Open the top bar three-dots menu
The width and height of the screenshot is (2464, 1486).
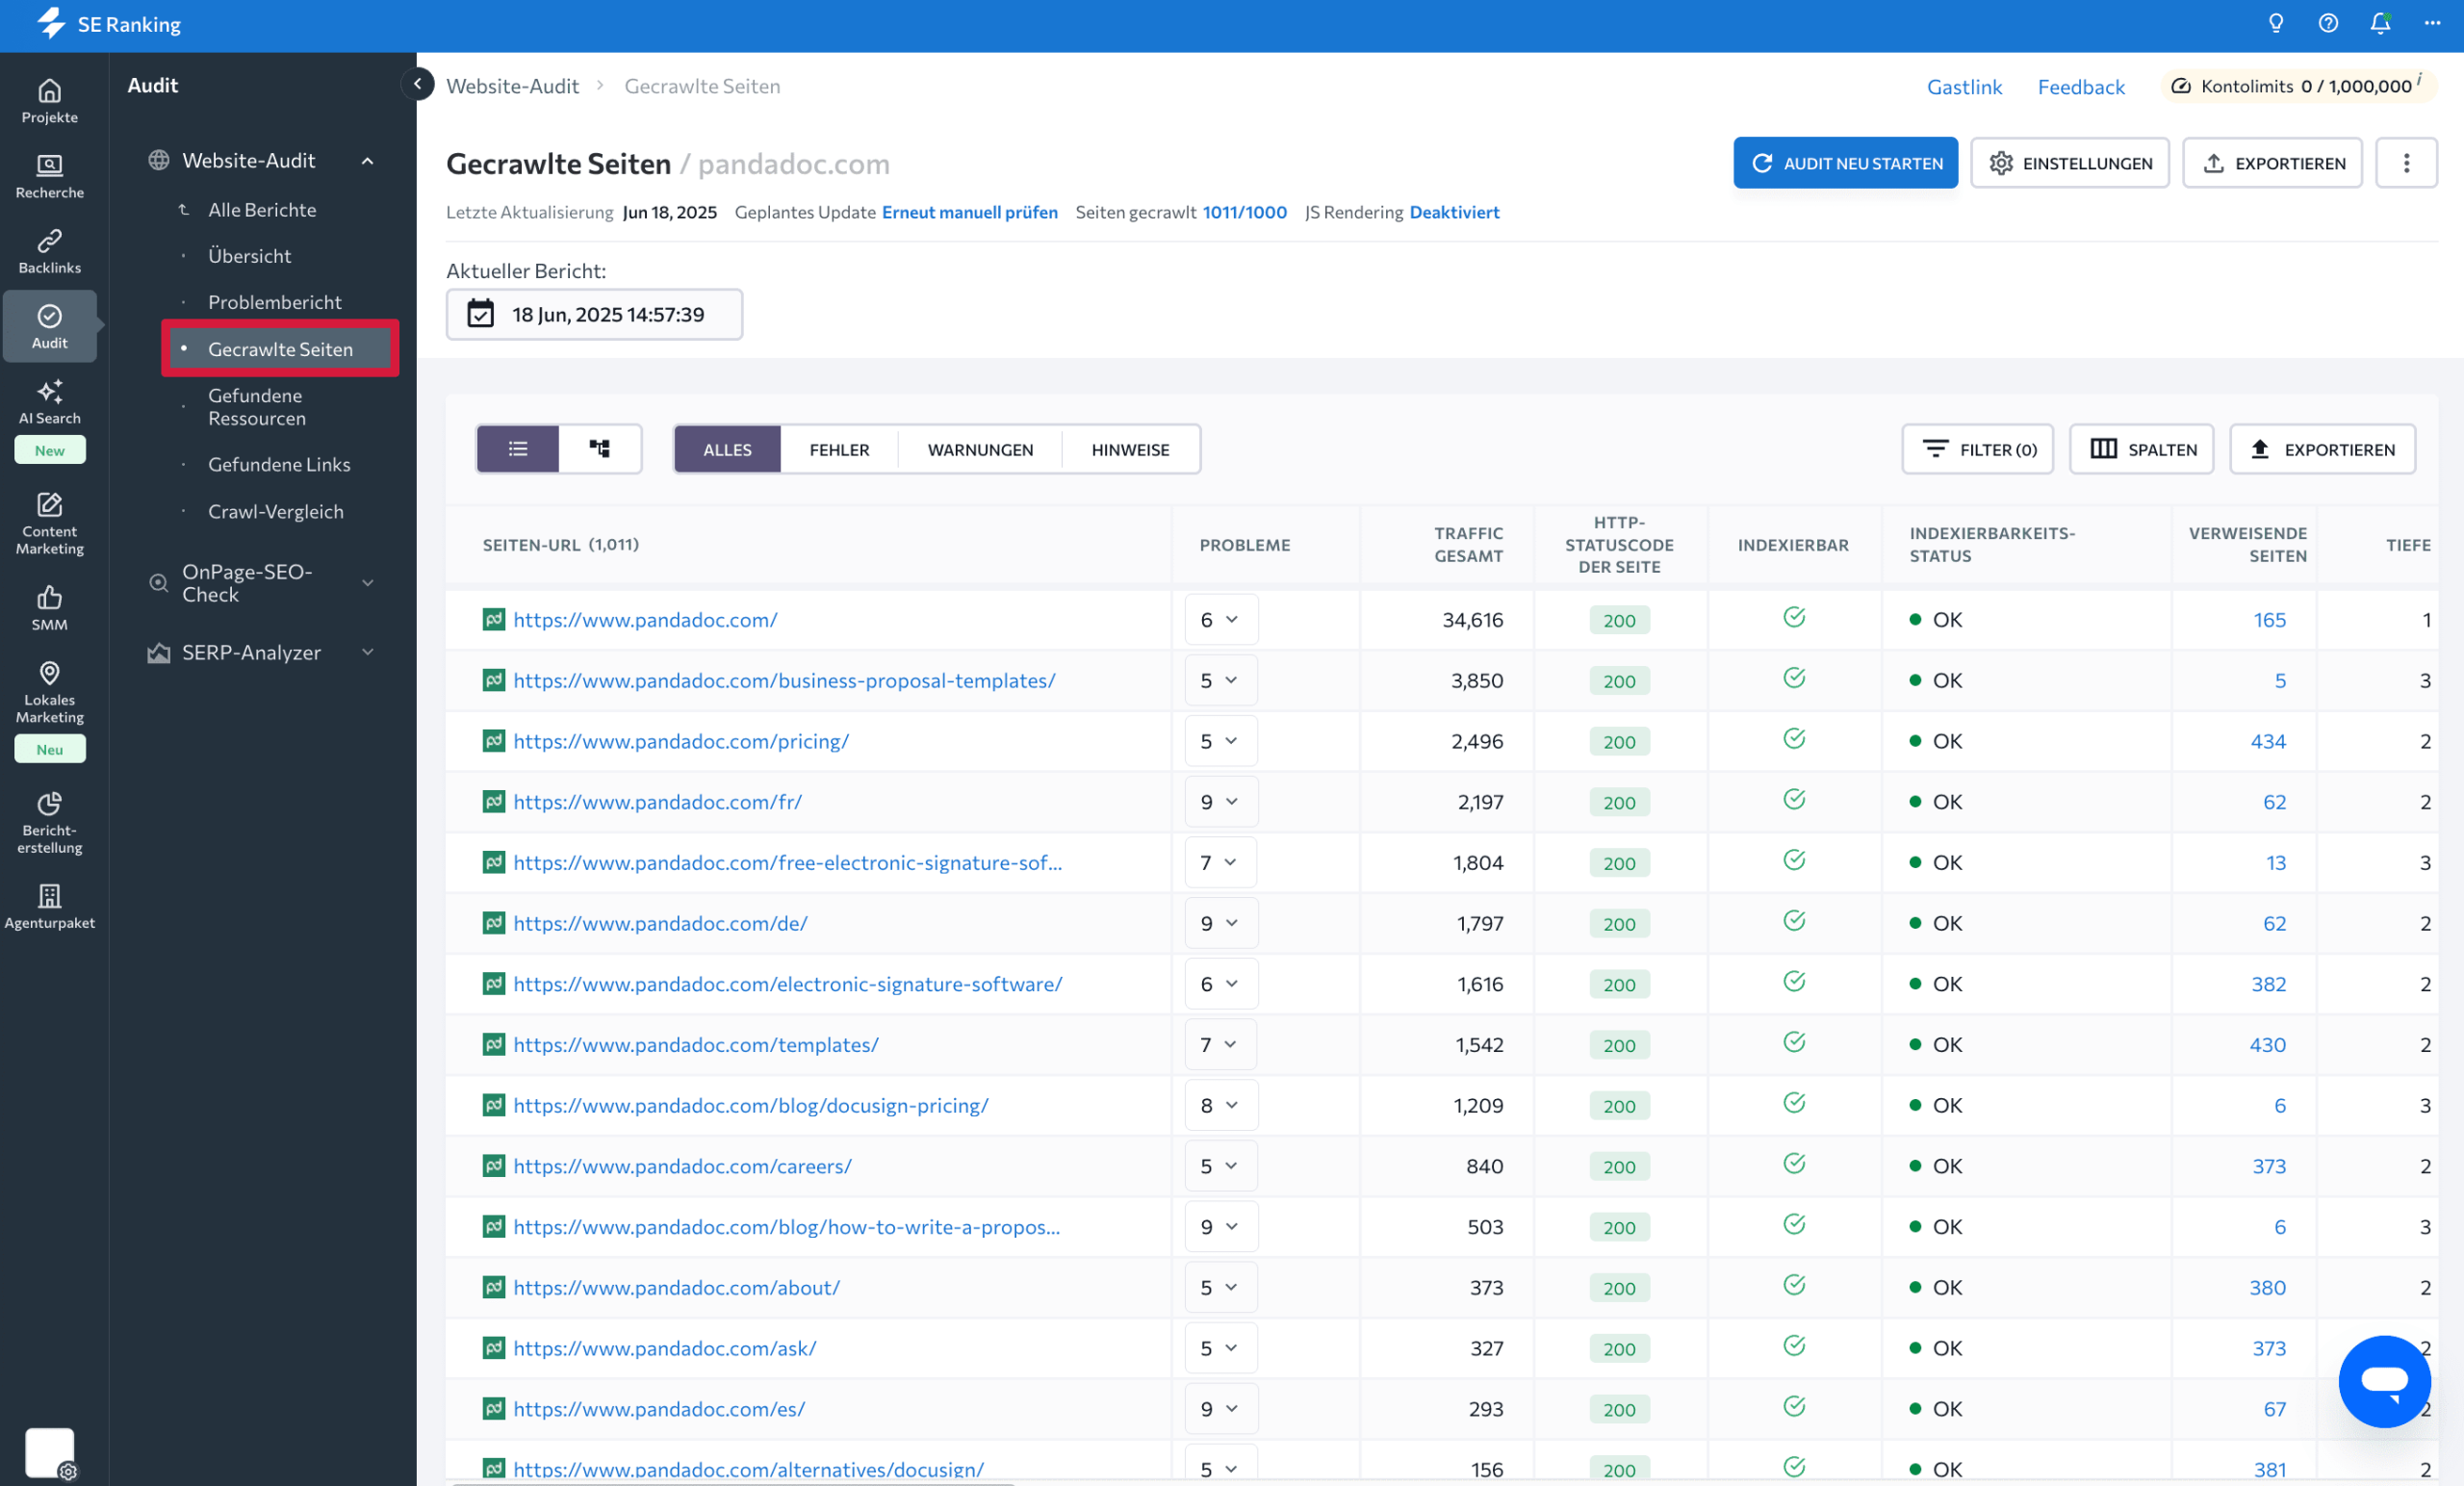tap(2432, 24)
